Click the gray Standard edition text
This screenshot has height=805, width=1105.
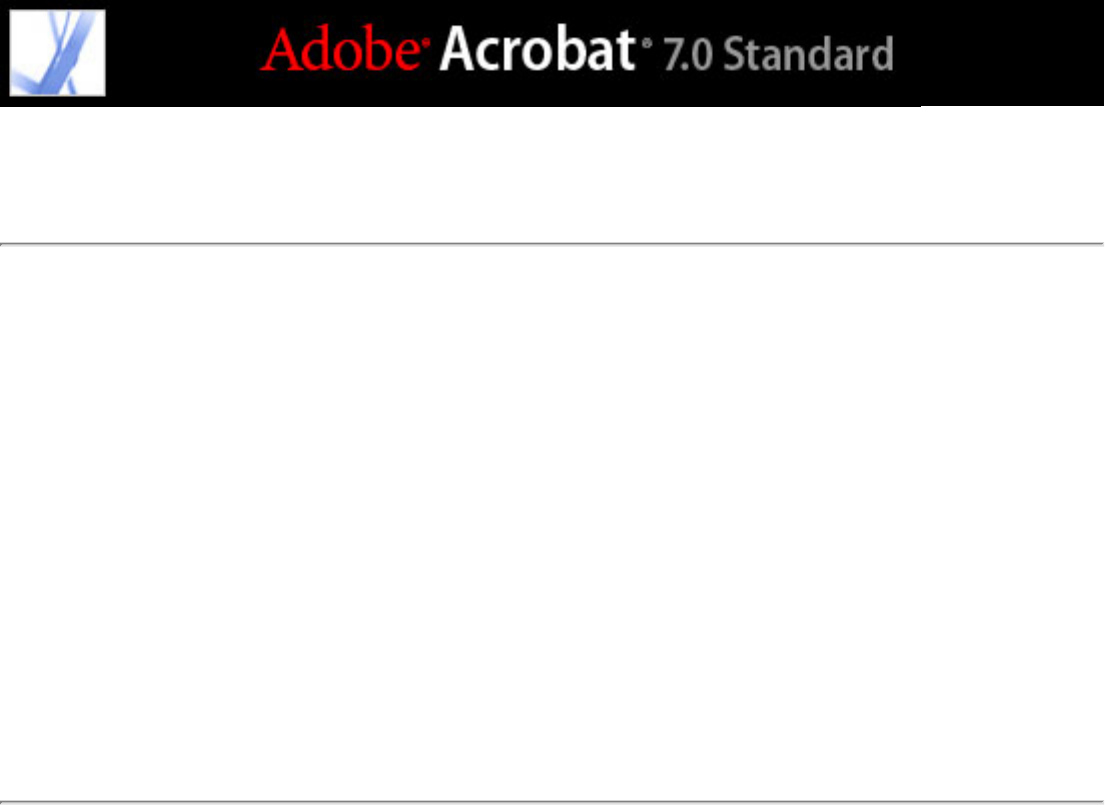809,54
